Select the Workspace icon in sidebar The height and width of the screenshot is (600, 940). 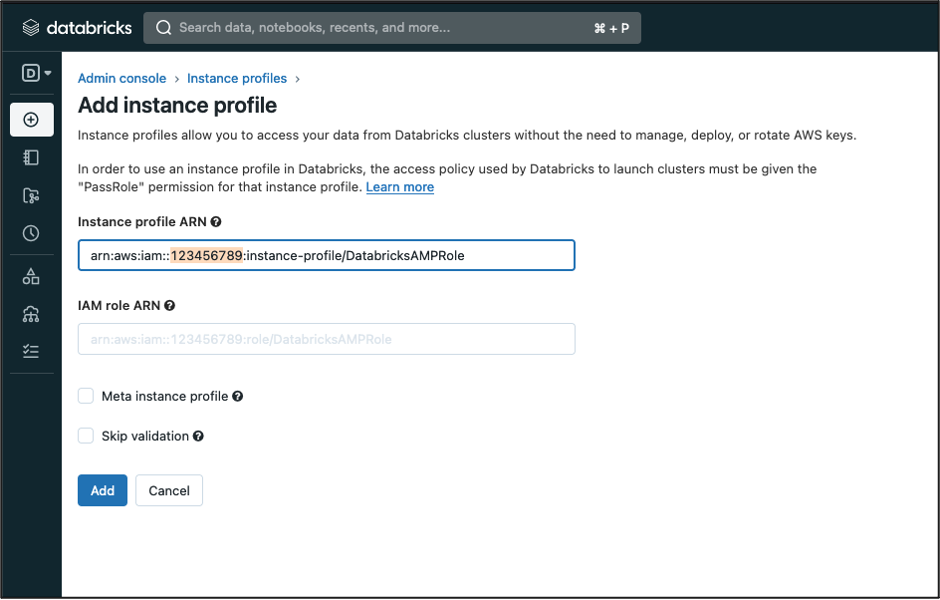coord(30,157)
